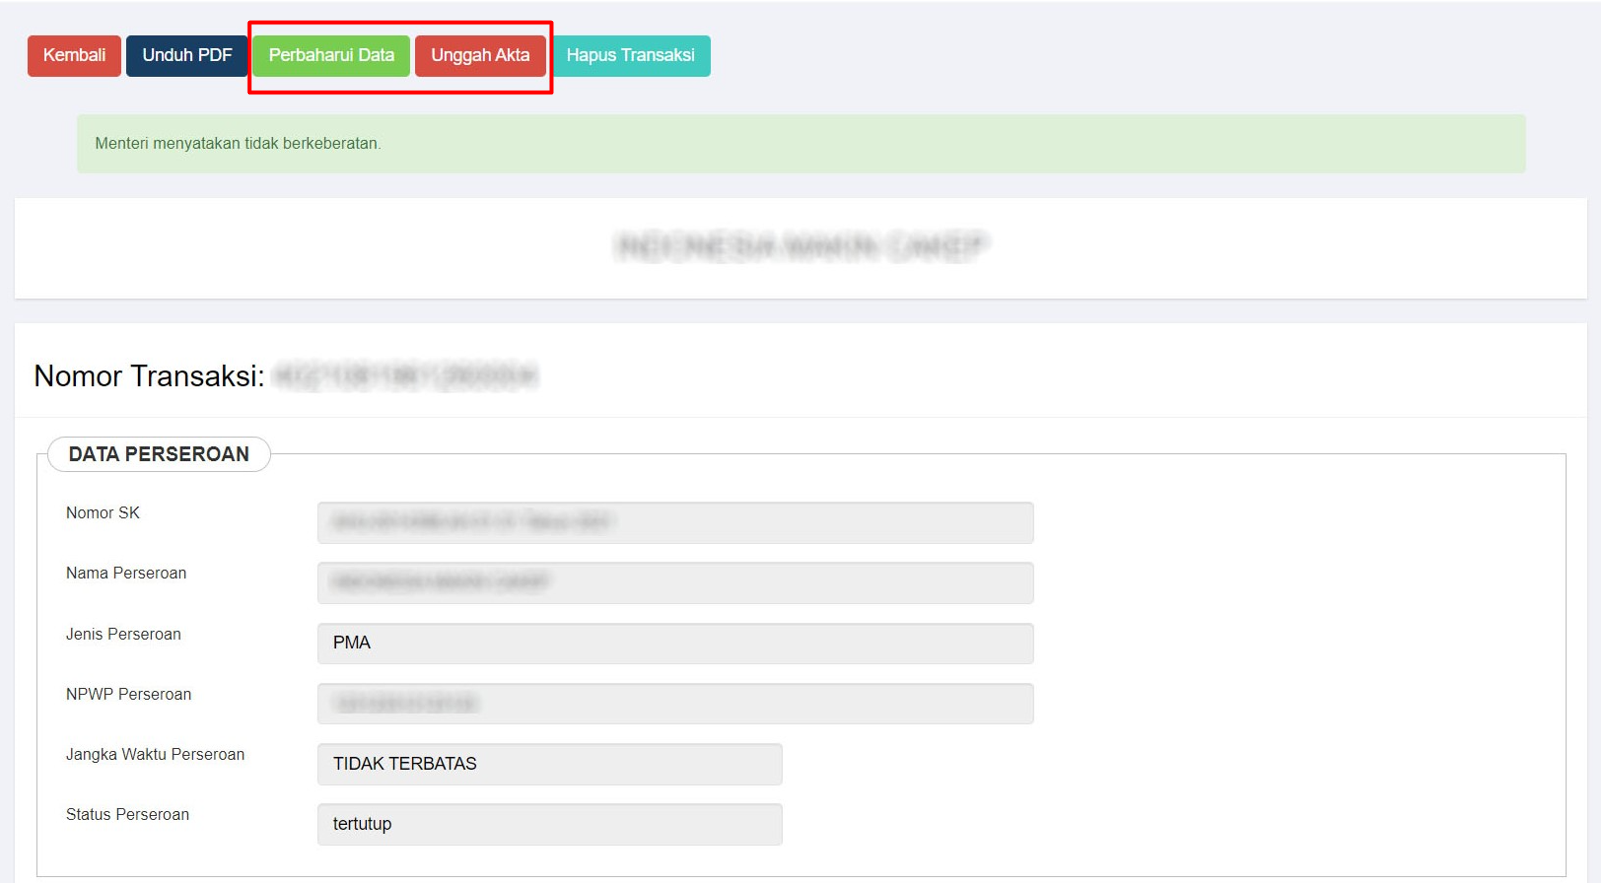
Task: Download the document with Unduh PDF
Action: tap(187, 56)
